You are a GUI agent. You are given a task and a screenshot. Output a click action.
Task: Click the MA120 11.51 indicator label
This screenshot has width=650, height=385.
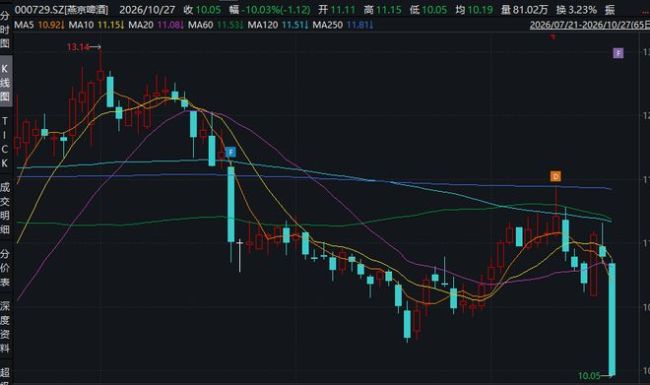(278, 25)
